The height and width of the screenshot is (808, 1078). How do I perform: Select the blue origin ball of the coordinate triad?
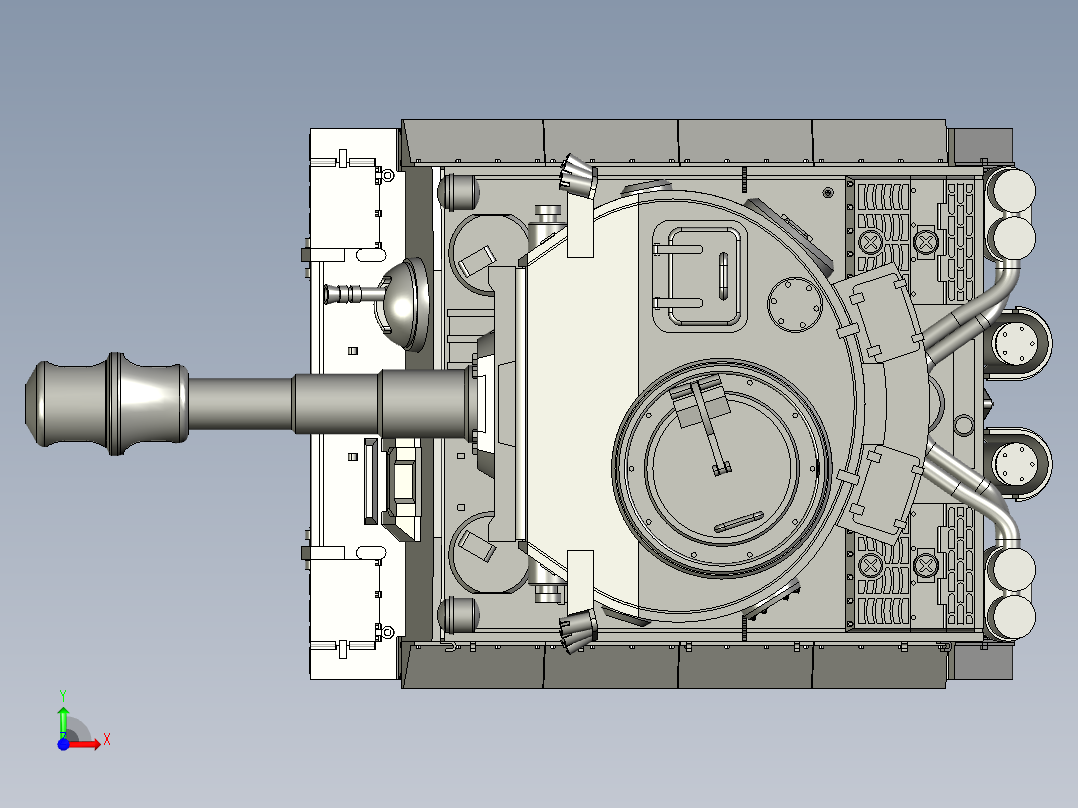(63, 744)
